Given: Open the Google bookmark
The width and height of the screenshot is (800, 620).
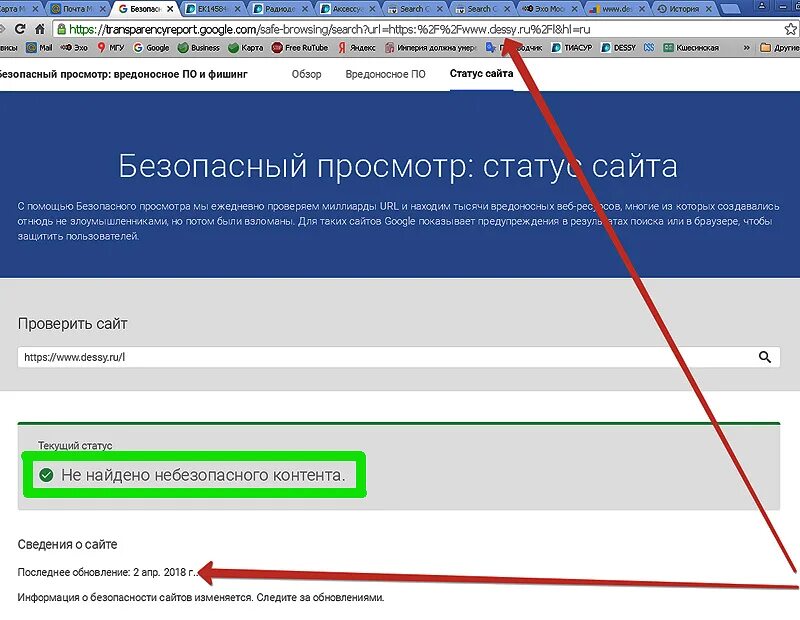Looking at the screenshot, I should click(x=151, y=47).
